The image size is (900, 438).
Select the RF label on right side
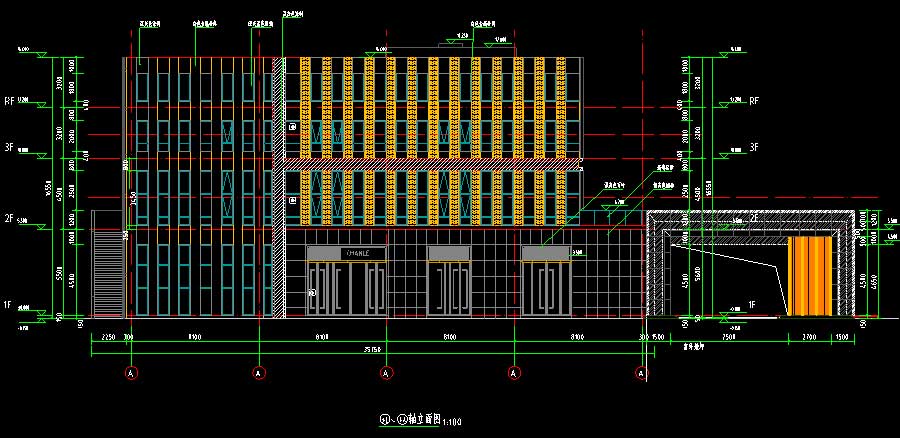755,101
